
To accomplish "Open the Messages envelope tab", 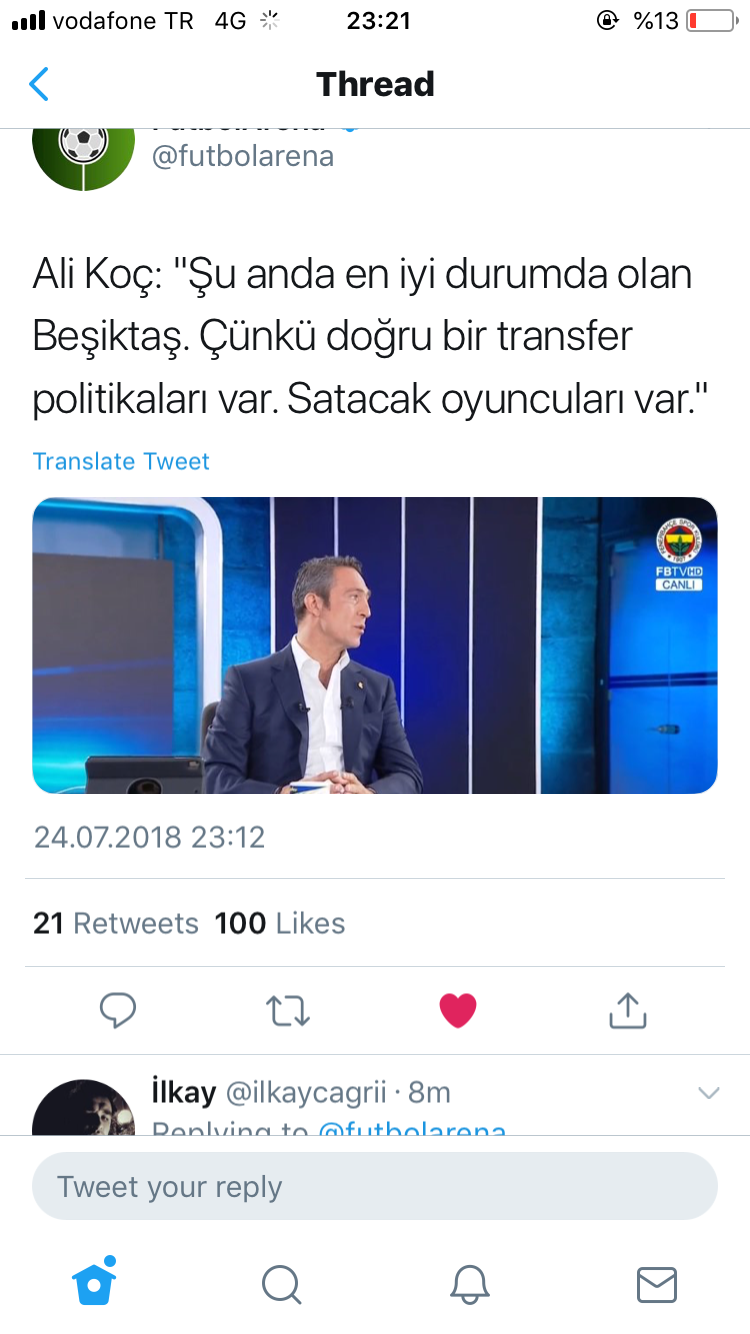I will coord(657,1284).
